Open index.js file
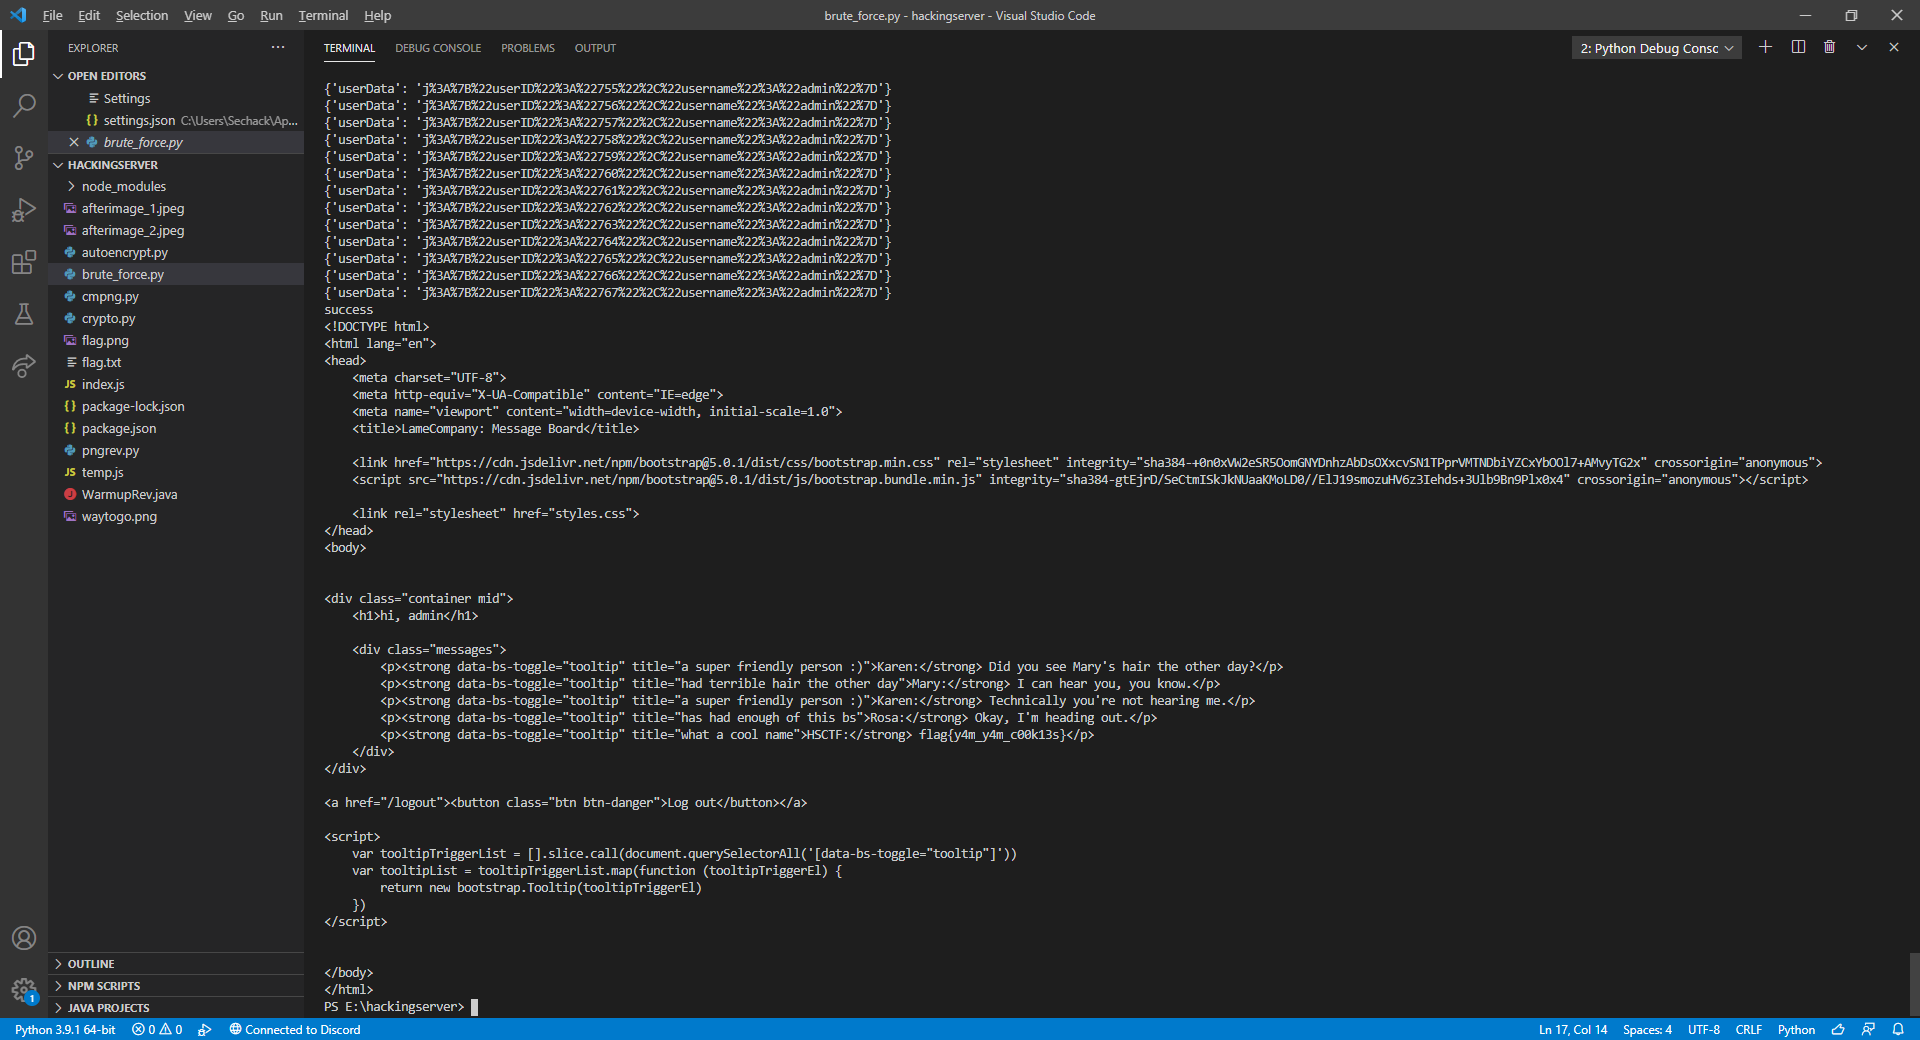This screenshot has width=1920, height=1040. [x=176, y=385]
